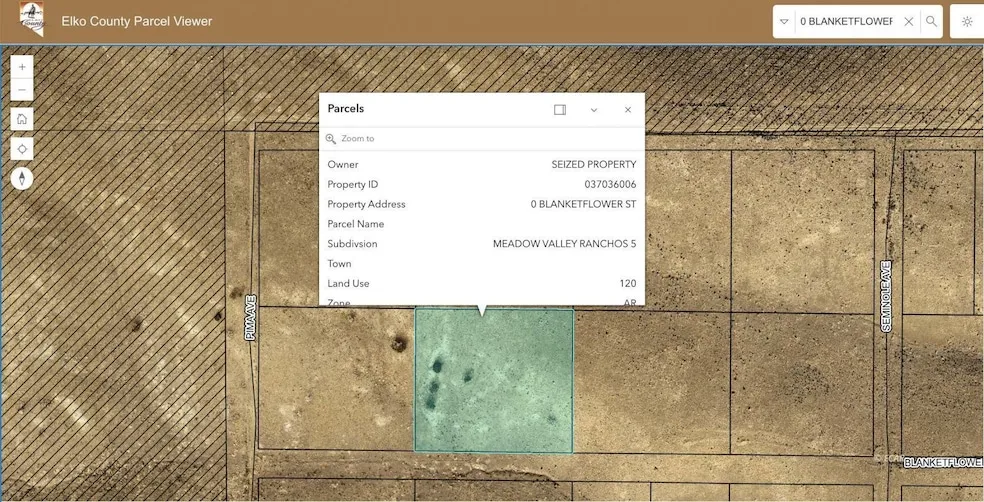Collapse the Parcels popup with chevron
The image size is (984, 502).
[594, 110]
